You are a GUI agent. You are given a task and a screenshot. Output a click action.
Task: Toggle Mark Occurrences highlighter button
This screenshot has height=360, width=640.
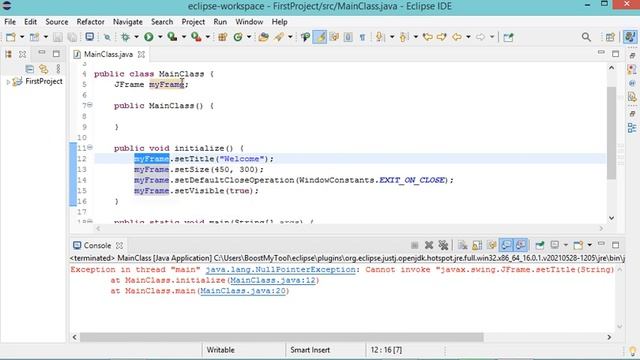320,37
